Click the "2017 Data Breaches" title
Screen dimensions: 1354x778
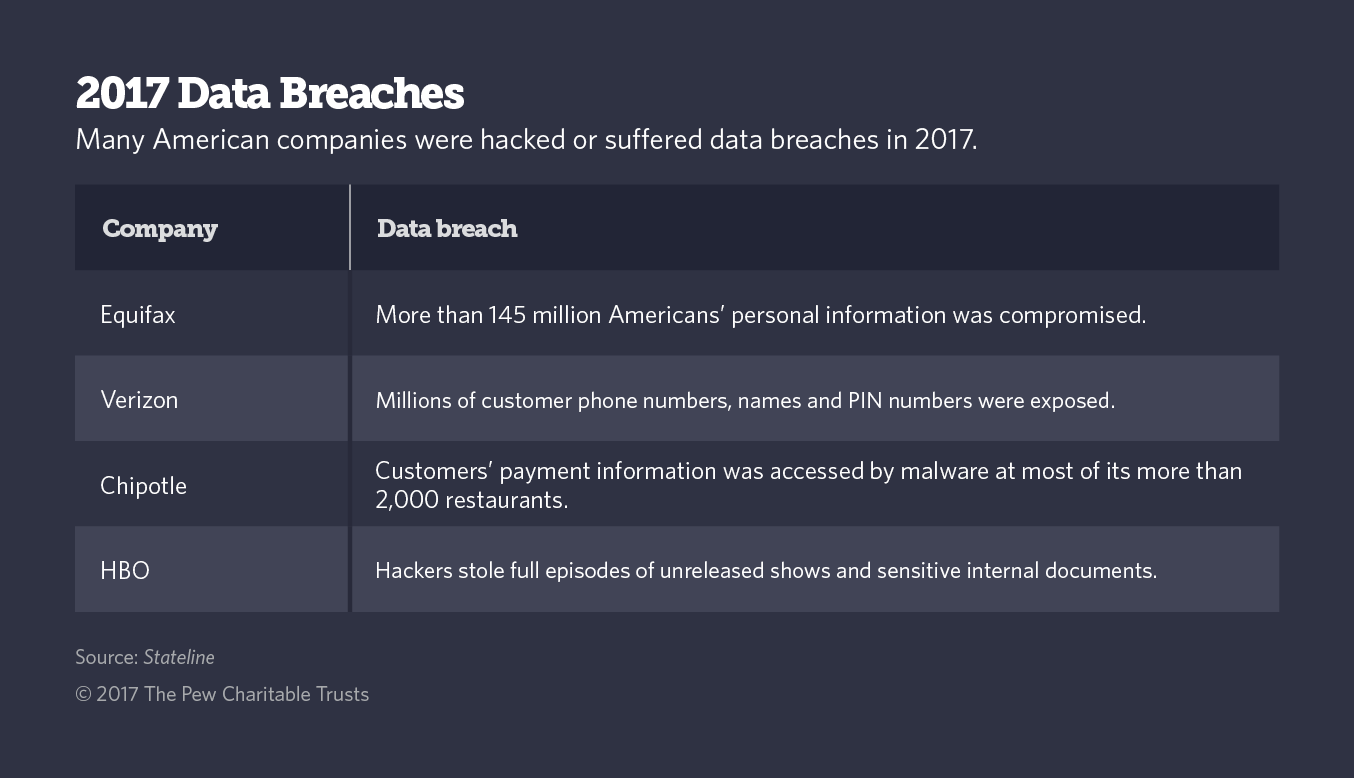[x=270, y=94]
